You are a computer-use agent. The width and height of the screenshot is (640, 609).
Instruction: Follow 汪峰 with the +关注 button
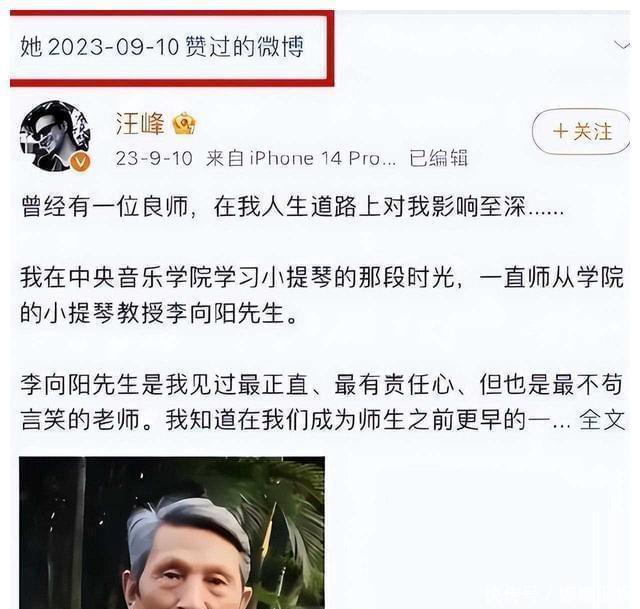pos(581,131)
